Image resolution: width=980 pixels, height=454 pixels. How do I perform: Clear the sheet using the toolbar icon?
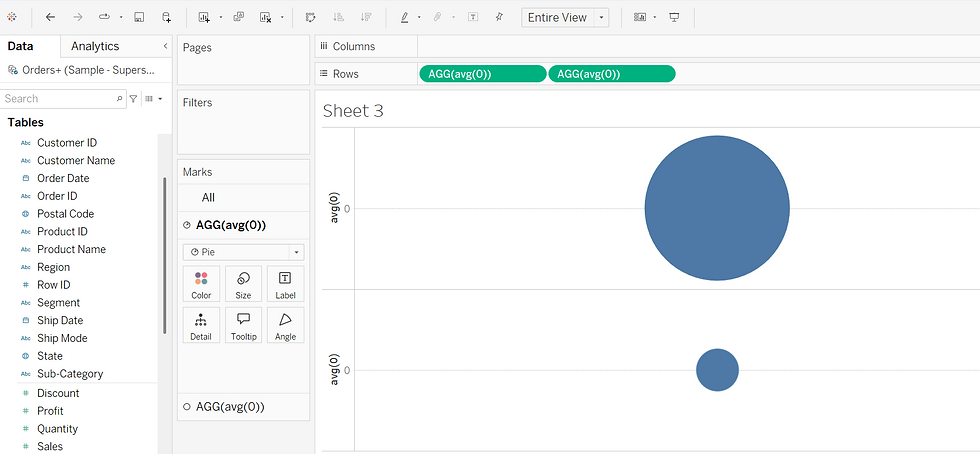(x=266, y=18)
